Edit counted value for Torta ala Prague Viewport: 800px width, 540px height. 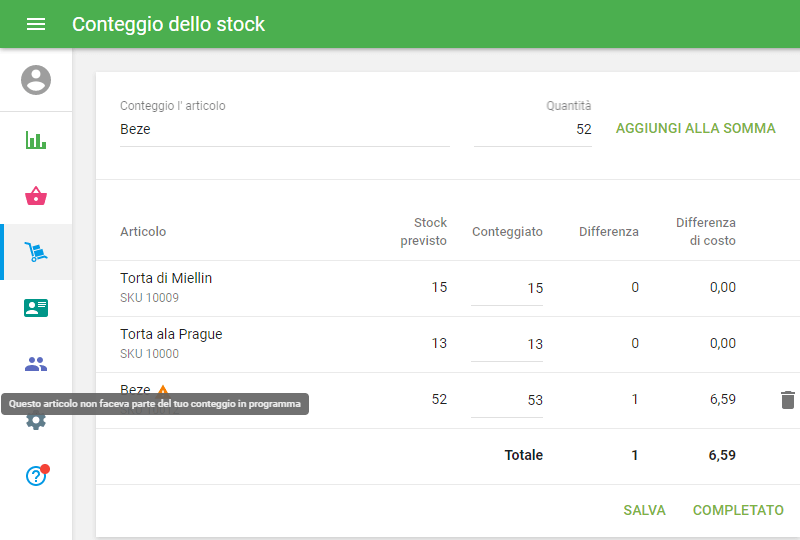[x=508, y=344]
